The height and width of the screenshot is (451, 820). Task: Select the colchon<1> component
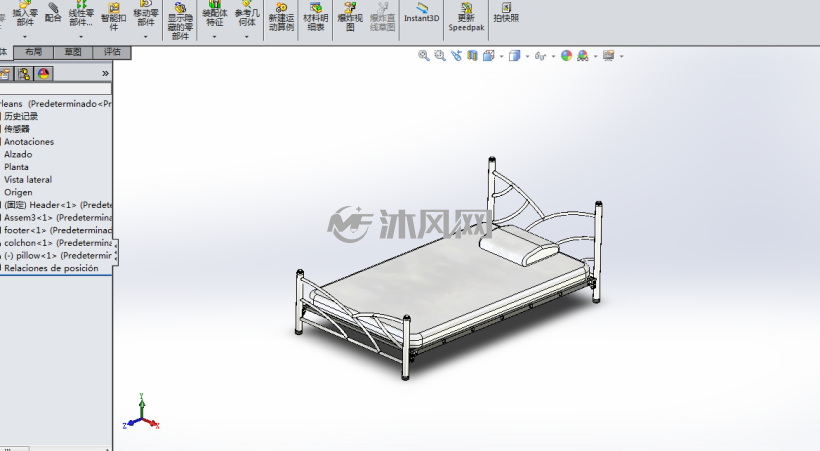pos(56,243)
